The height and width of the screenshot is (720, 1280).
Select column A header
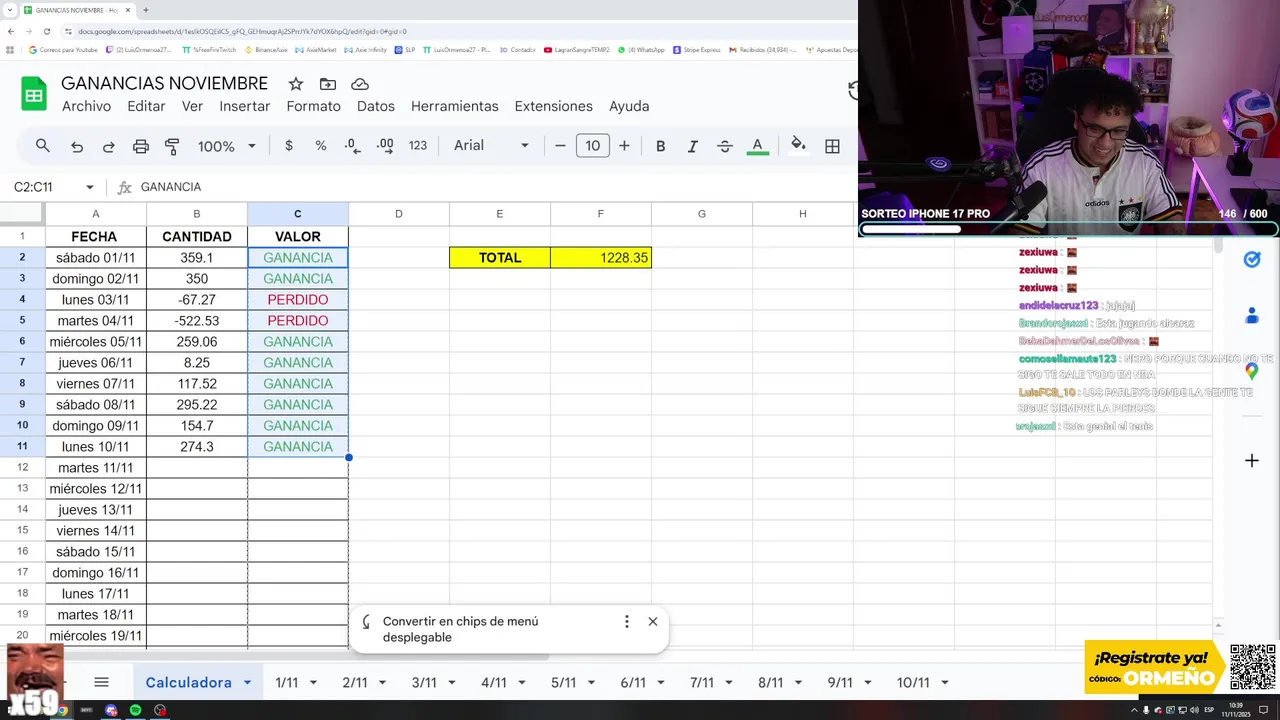pos(96,214)
